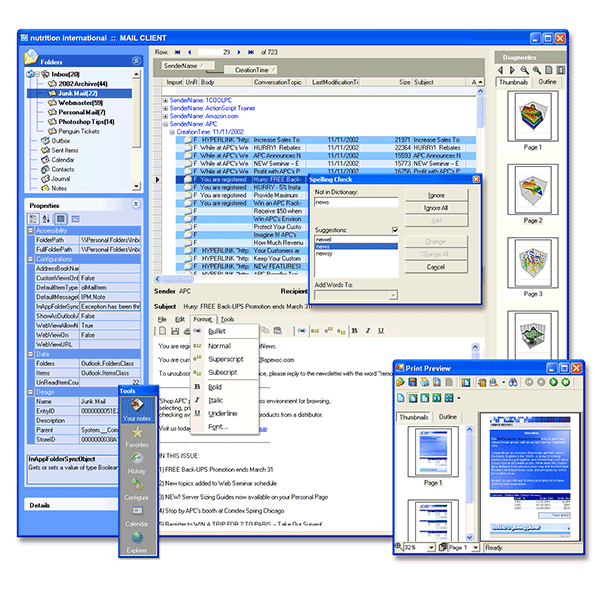Click Alphabetical sort icon in Properties toolbar
Image resolution: width=600 pixels, height=600 pixels.
click(46, 219)
